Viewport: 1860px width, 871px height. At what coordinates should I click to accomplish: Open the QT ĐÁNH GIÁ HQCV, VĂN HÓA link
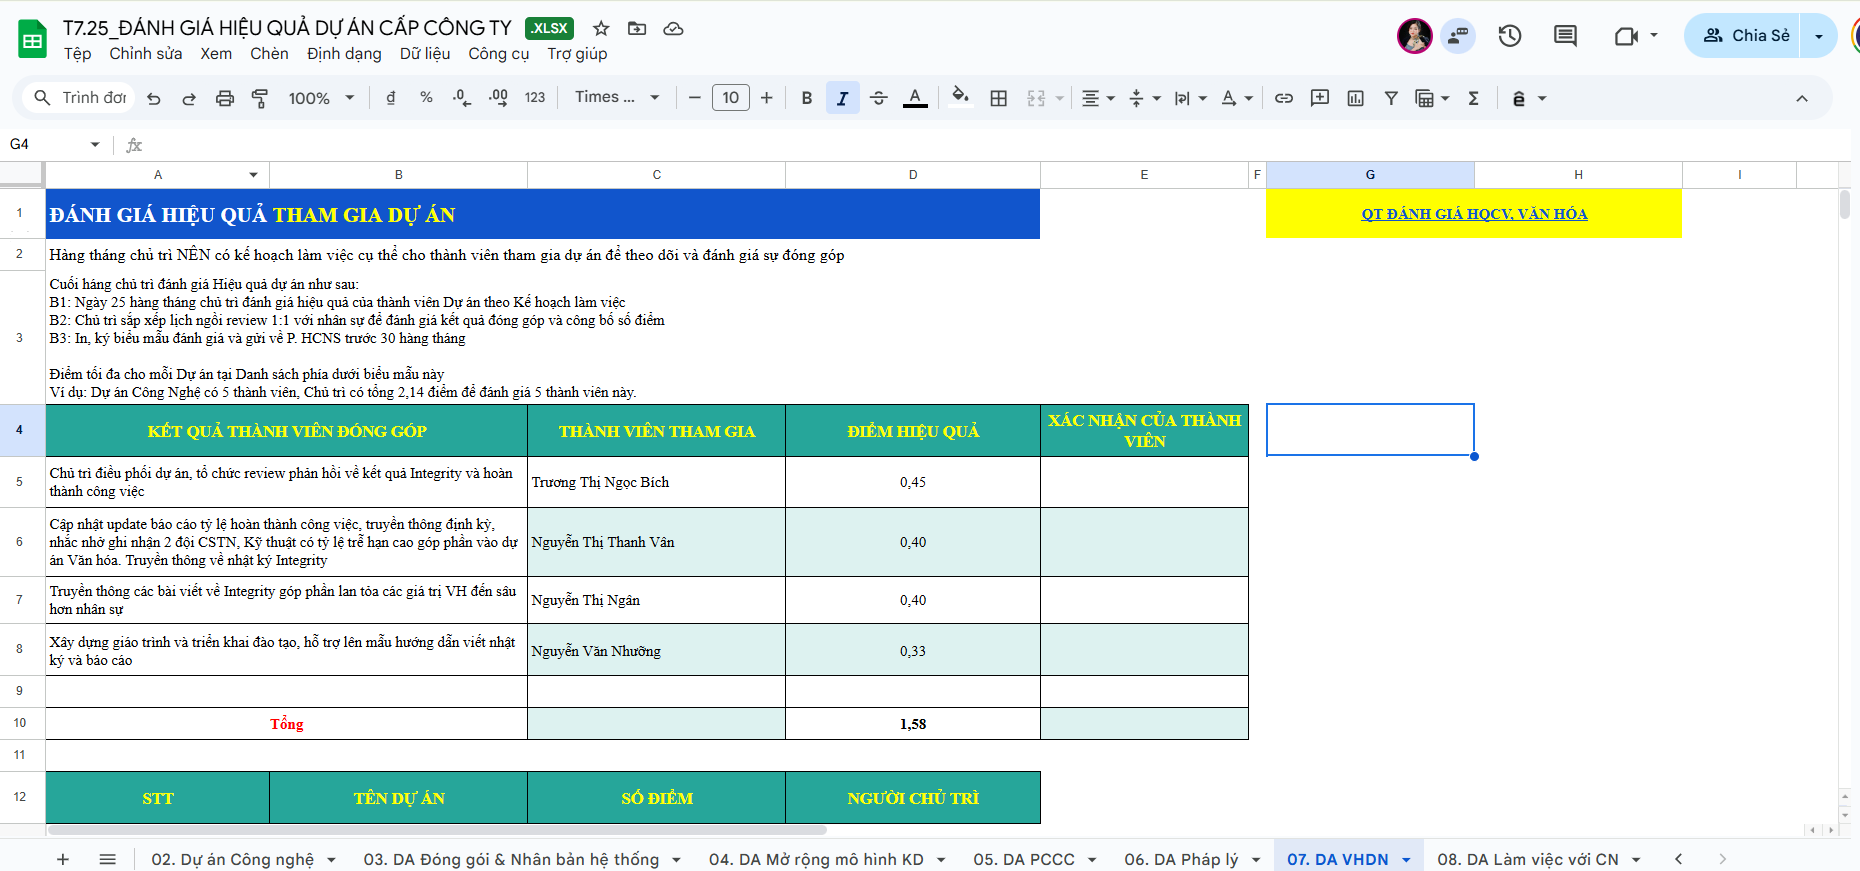point(1473,214)
